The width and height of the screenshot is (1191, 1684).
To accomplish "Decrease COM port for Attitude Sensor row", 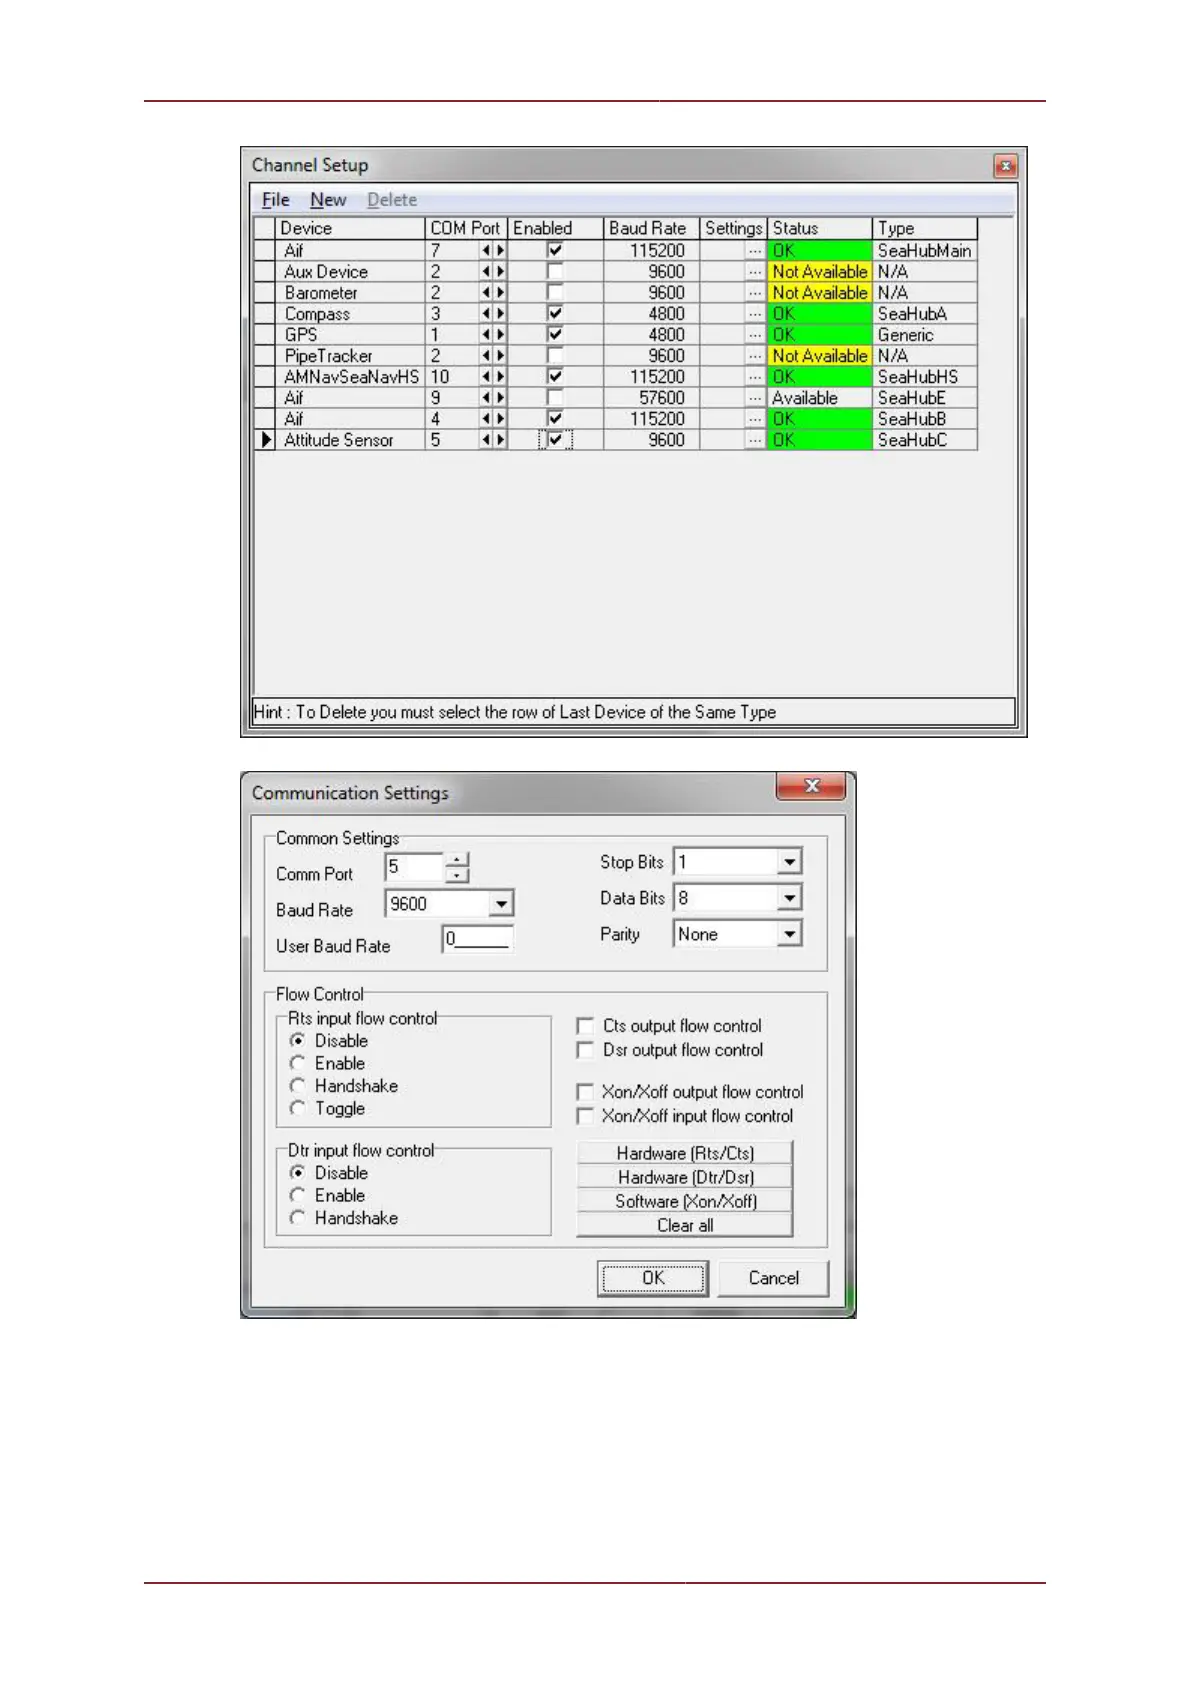I will pos(486,439).
